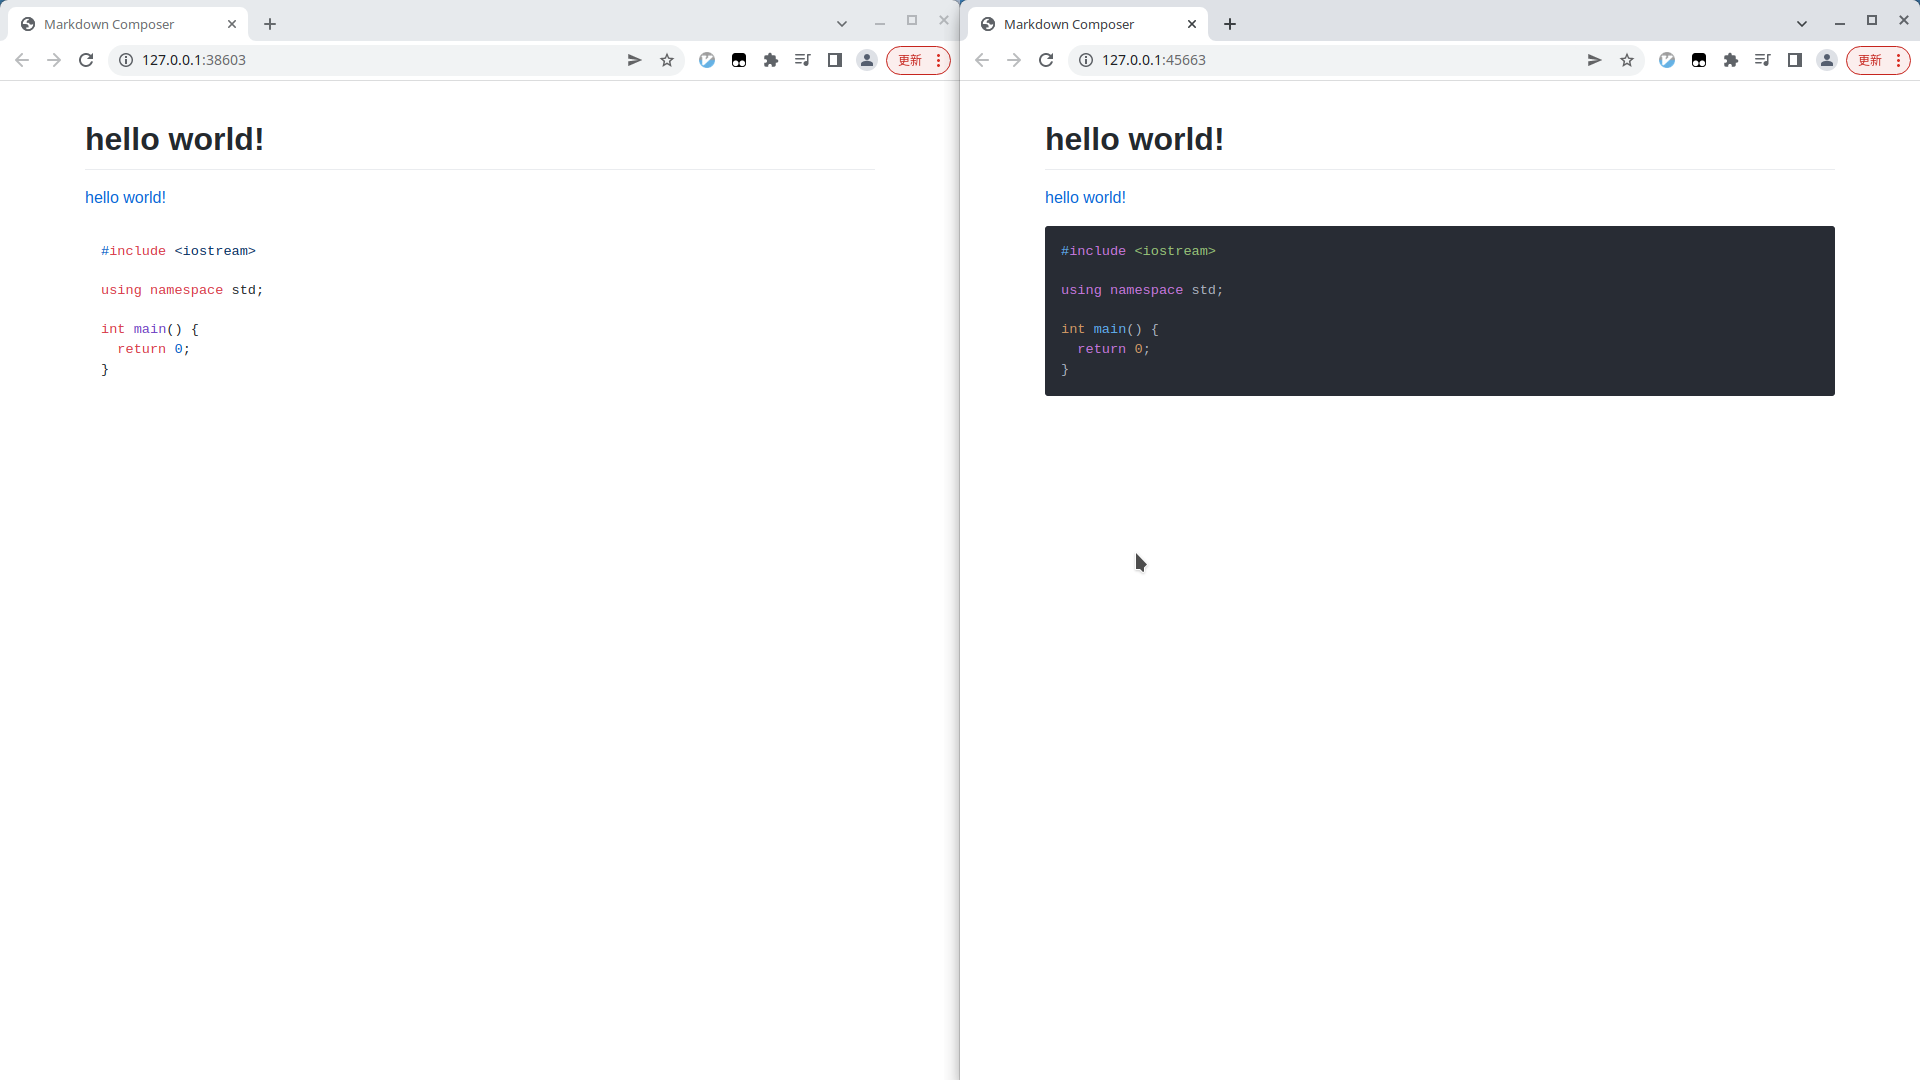The width and height of the screenshot is (1920, 1080).
Task: Click return 0; line in dark code block
Action: pyautogui.click(x=1114, y=349)
